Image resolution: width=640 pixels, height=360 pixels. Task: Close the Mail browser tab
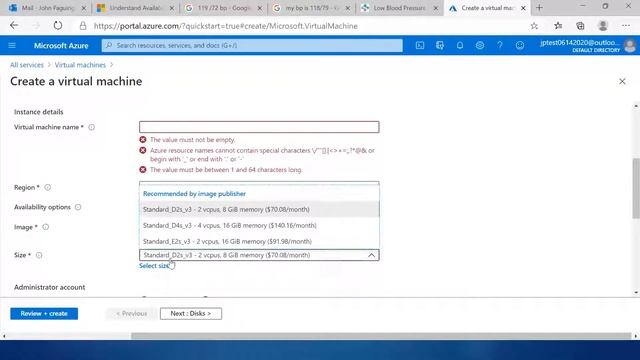tap(84, 8)
